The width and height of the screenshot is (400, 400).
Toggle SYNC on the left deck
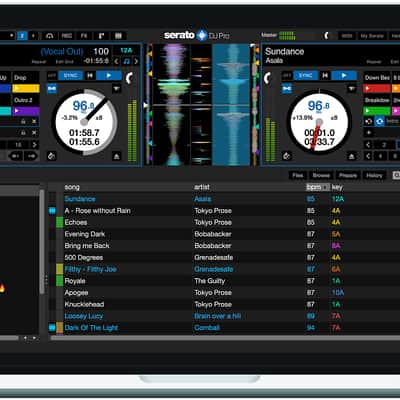click(71, 76)
